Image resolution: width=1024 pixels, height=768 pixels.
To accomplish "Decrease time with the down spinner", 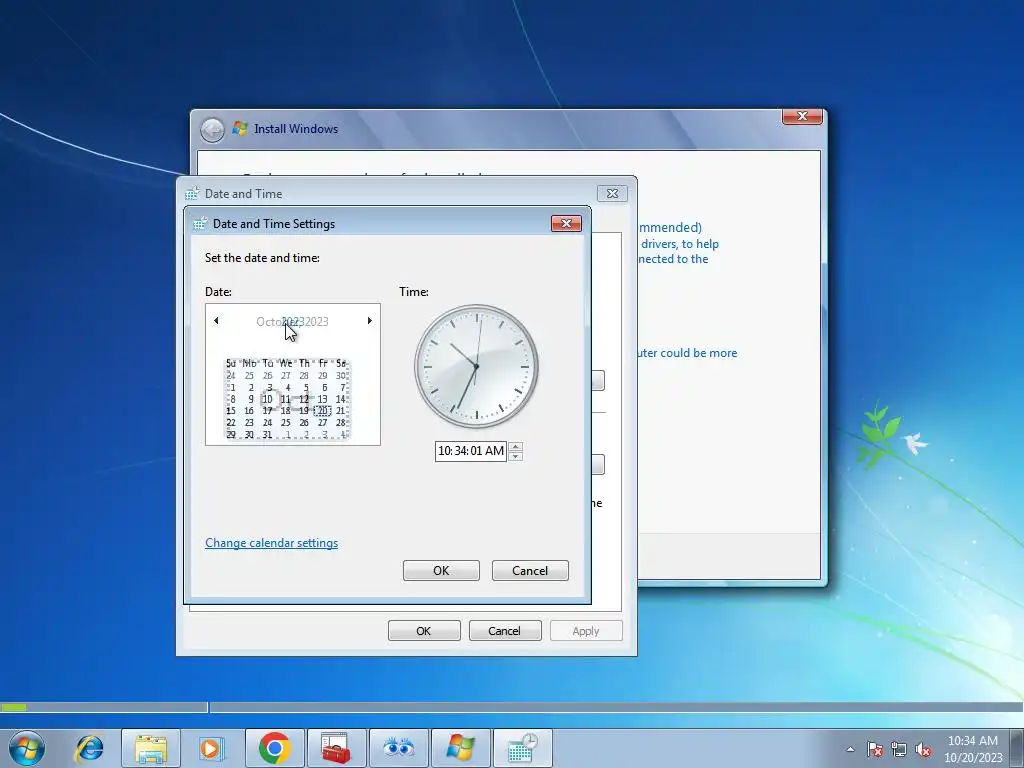I will (x=515, y=456).
